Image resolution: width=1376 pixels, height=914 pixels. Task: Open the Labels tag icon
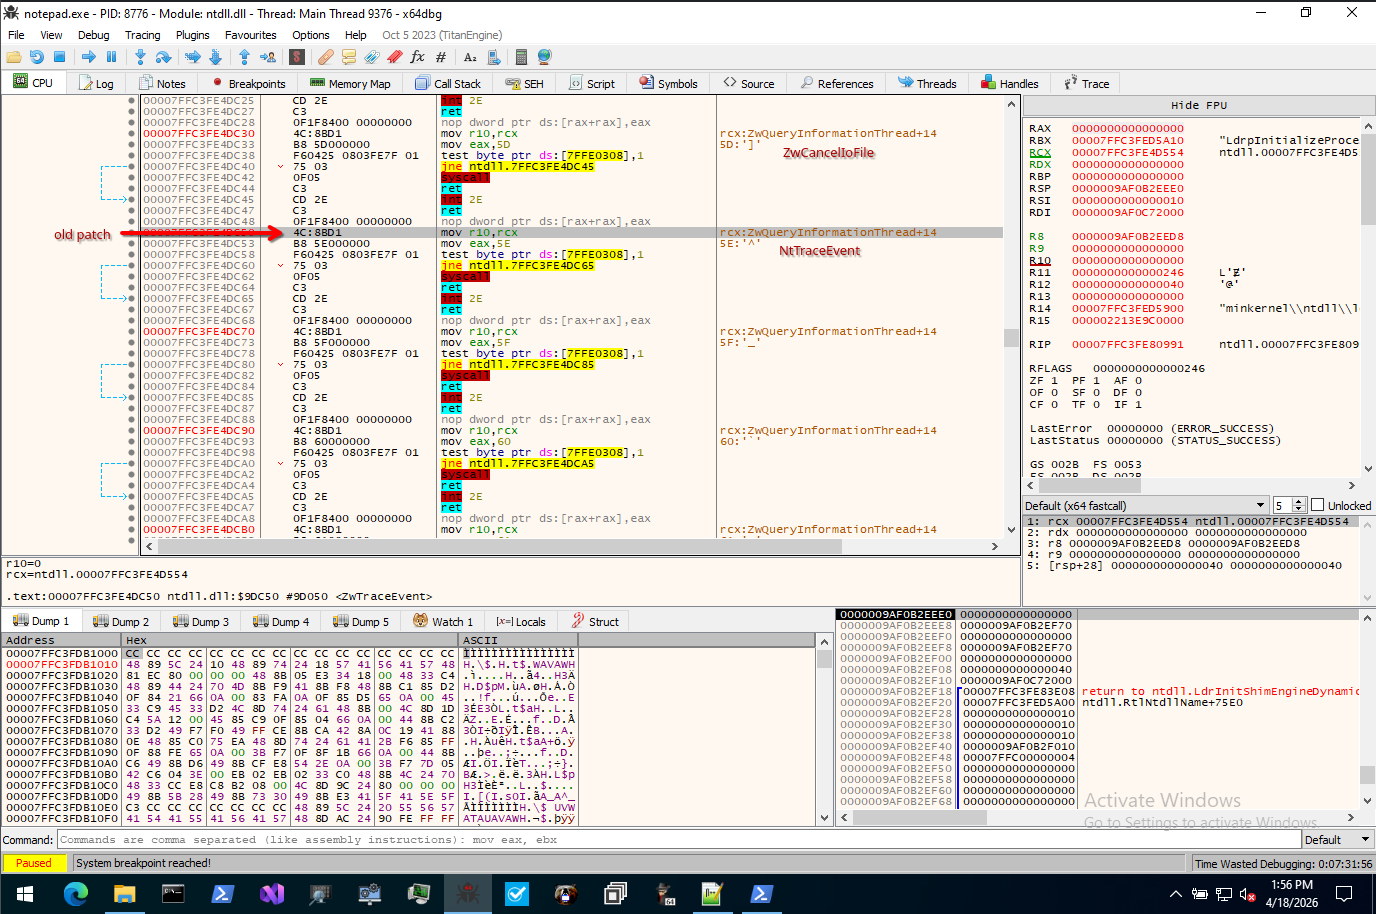371,57
